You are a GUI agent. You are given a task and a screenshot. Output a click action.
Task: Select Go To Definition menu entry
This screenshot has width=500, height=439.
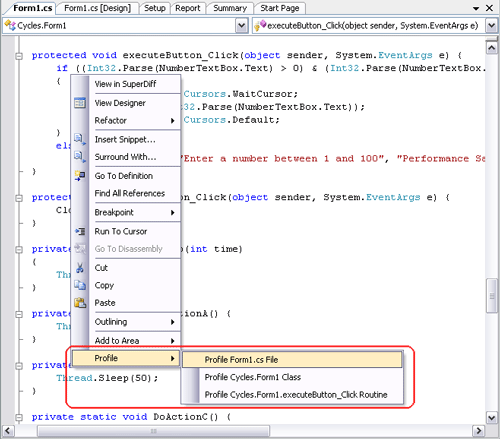(x=126, y=176)
